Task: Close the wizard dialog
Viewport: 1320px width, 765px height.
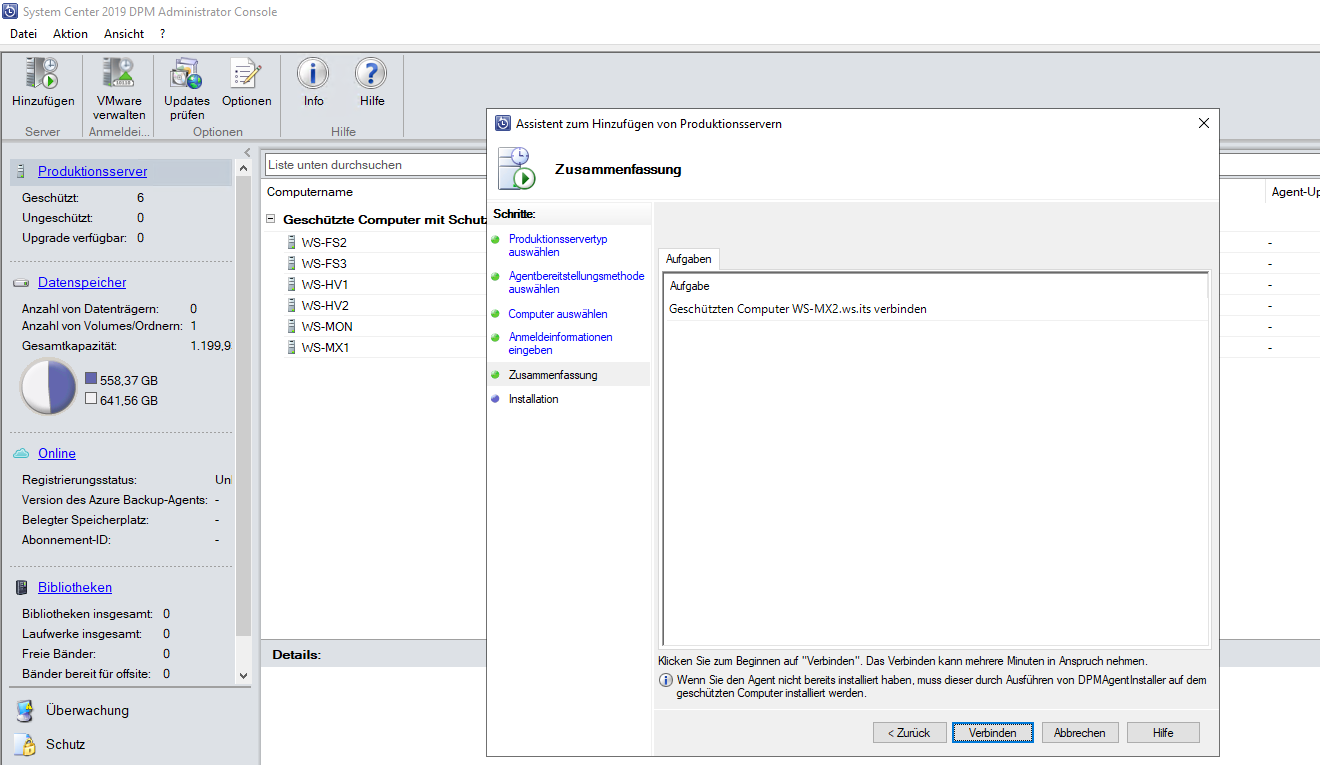Action: pos(1203,123)
